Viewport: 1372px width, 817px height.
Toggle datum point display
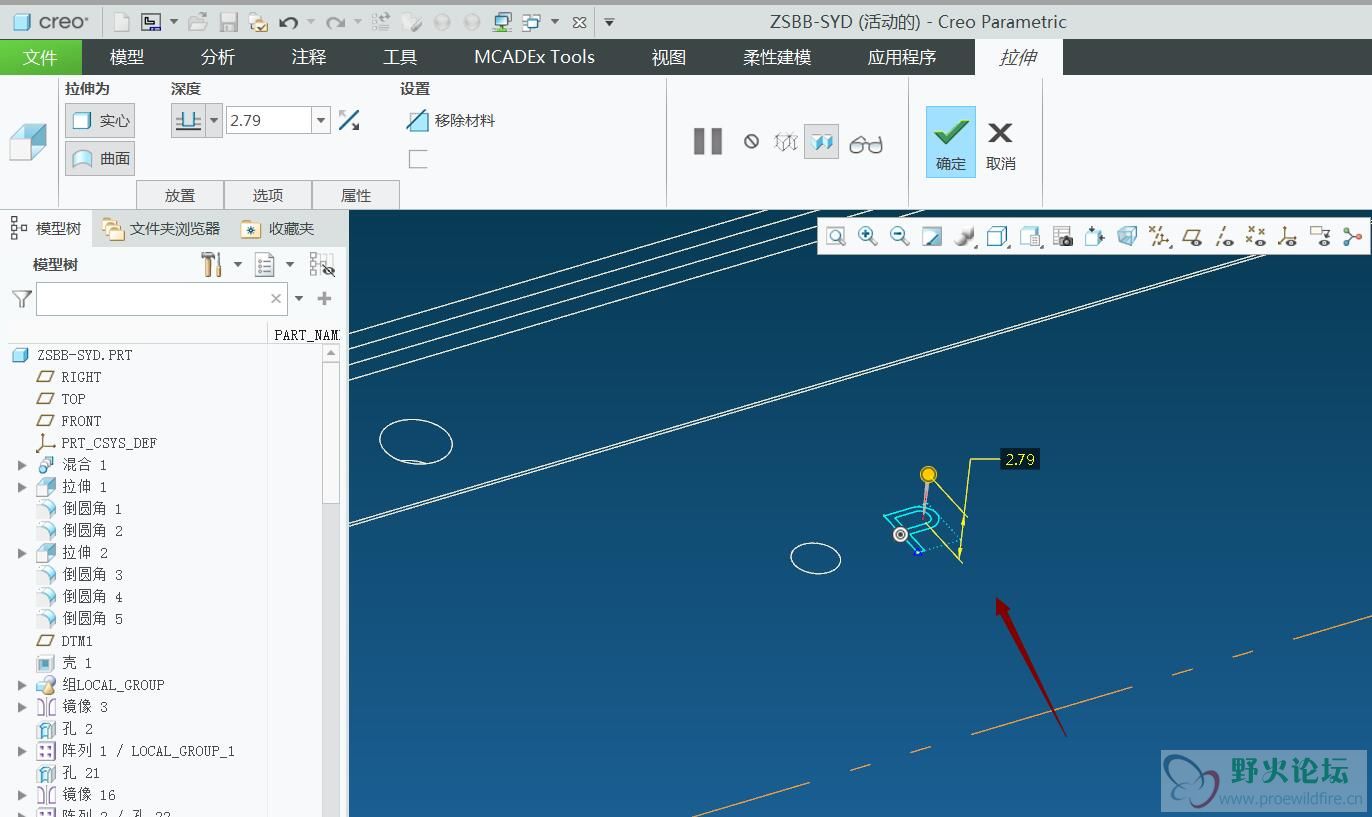click(1256, 236)
